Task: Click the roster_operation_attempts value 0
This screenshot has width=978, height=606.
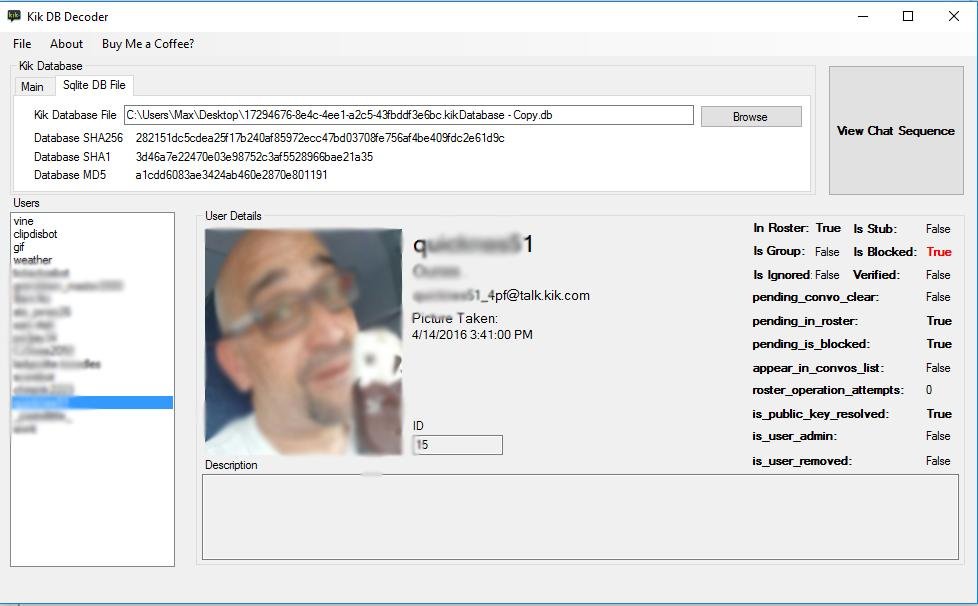Action: click(929, 390)
